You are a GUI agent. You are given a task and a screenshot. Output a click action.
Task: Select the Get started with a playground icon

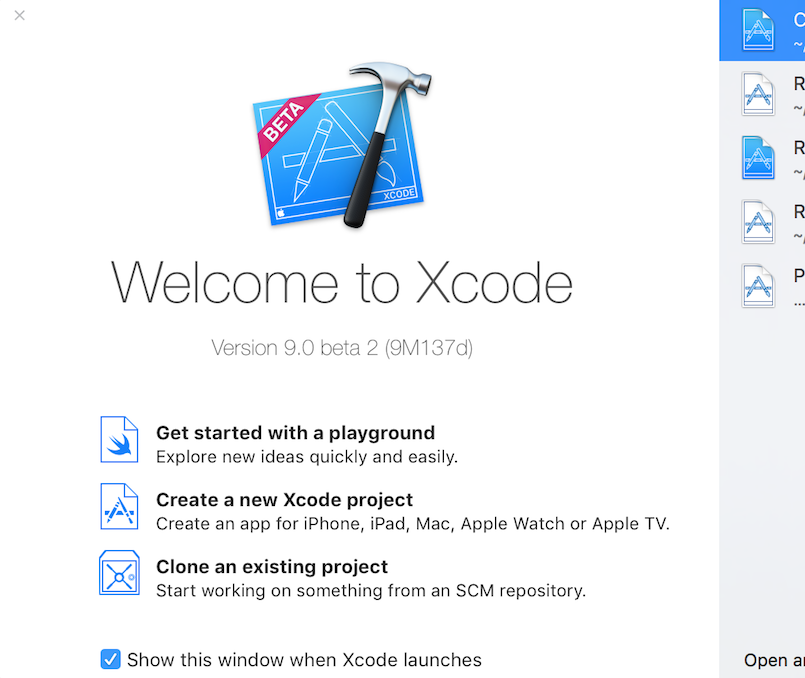(119, 440)
